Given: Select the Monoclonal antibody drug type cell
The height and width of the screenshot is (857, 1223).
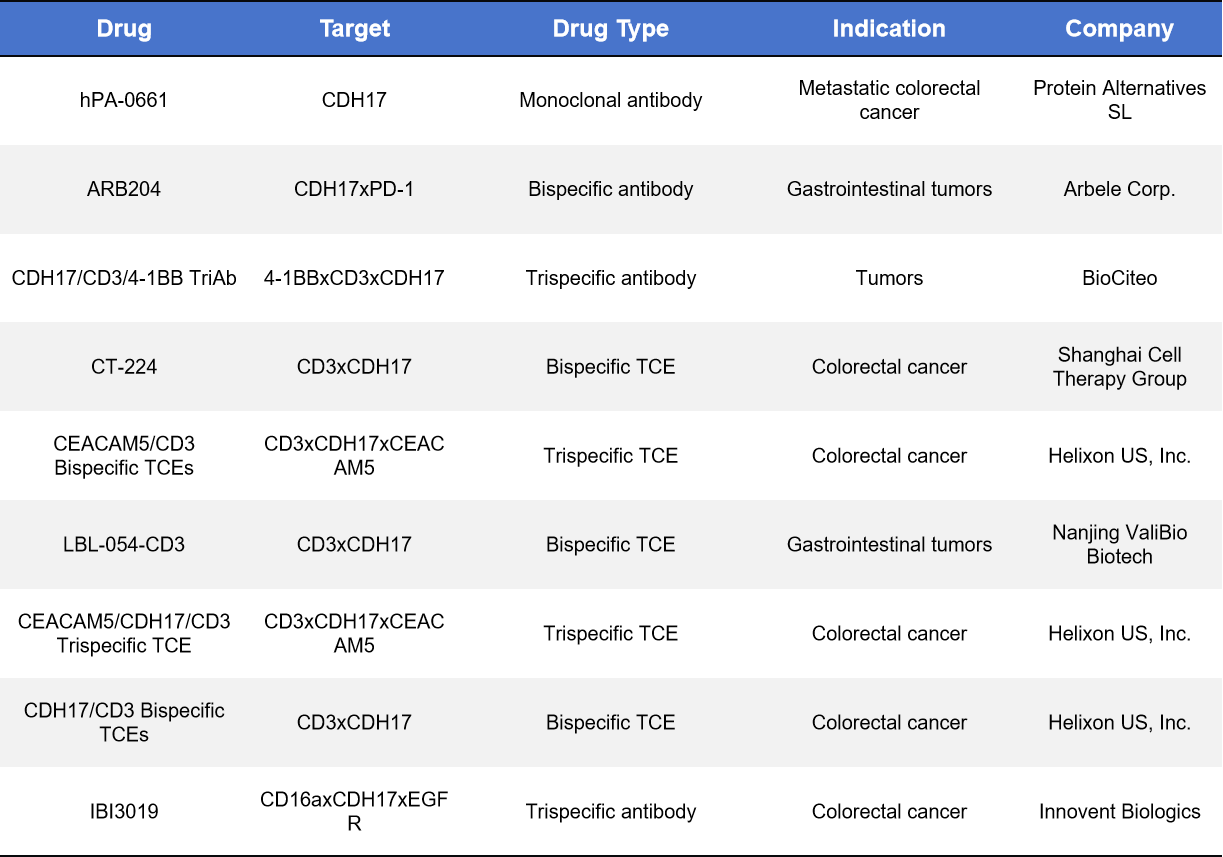Looking at the screenshot, I should [x=610, y=100].
